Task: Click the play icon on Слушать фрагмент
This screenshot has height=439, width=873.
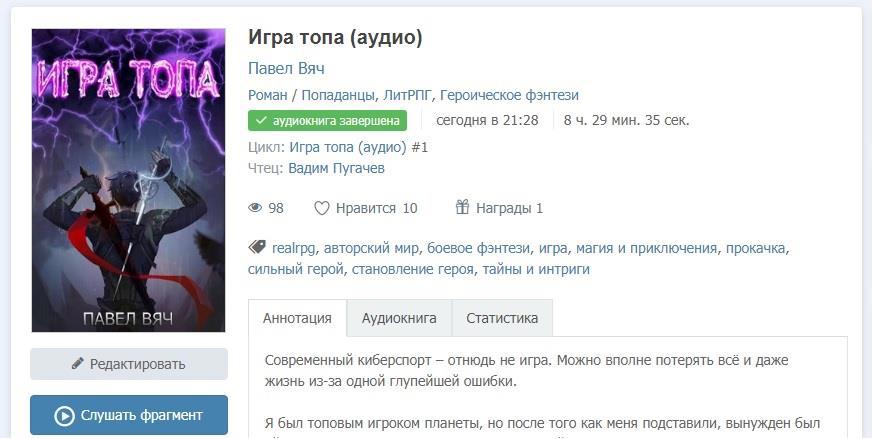Action: [65, 415]
